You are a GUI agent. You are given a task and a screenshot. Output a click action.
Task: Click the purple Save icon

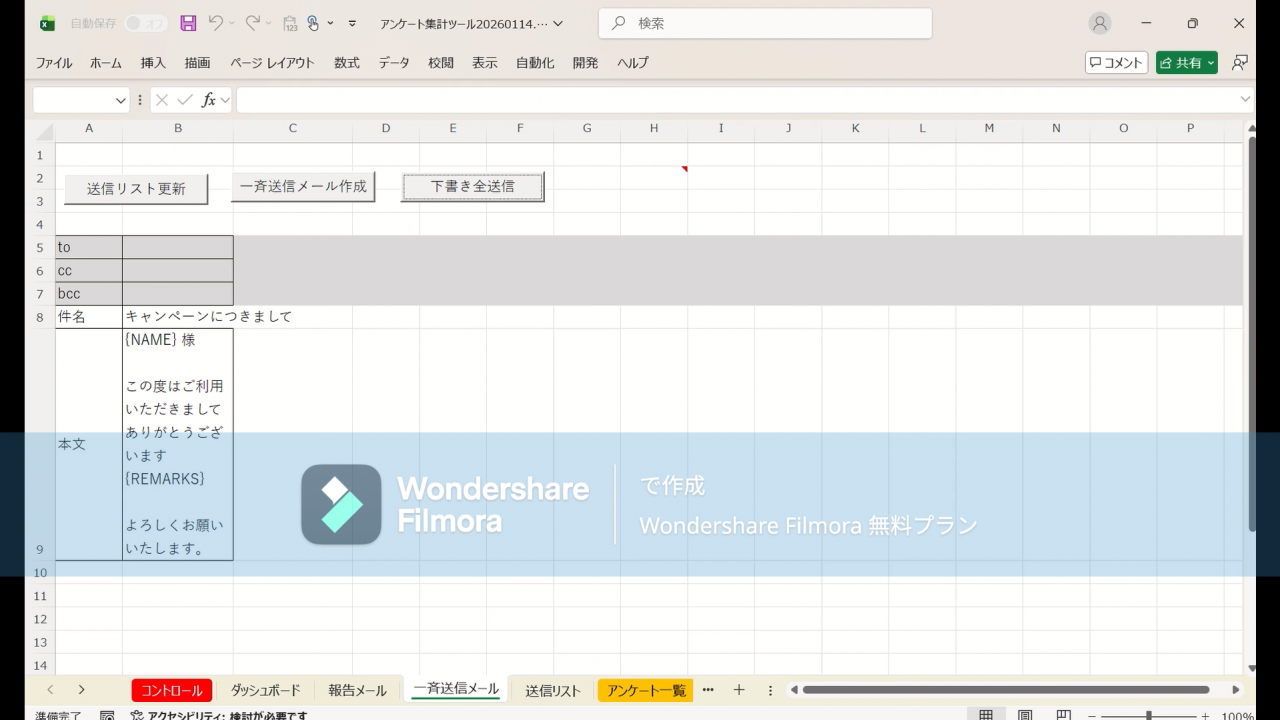pos(188,23)
